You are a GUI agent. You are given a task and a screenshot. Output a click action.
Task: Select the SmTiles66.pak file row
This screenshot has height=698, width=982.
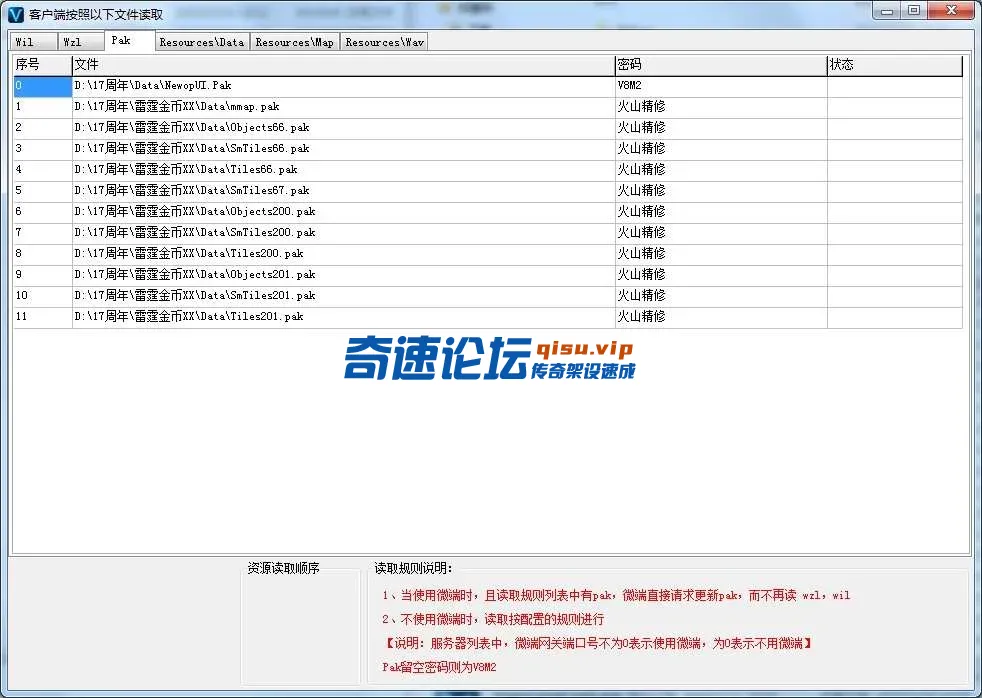[487, 149]
